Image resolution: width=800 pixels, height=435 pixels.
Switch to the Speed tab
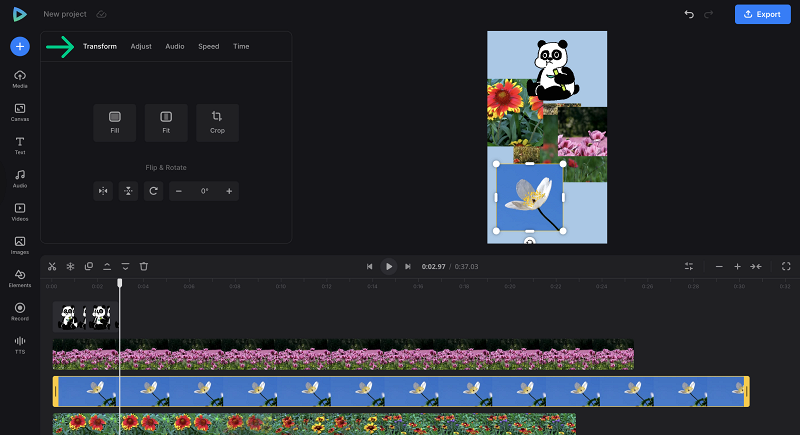pyautogui.click(x=209, y=46)
